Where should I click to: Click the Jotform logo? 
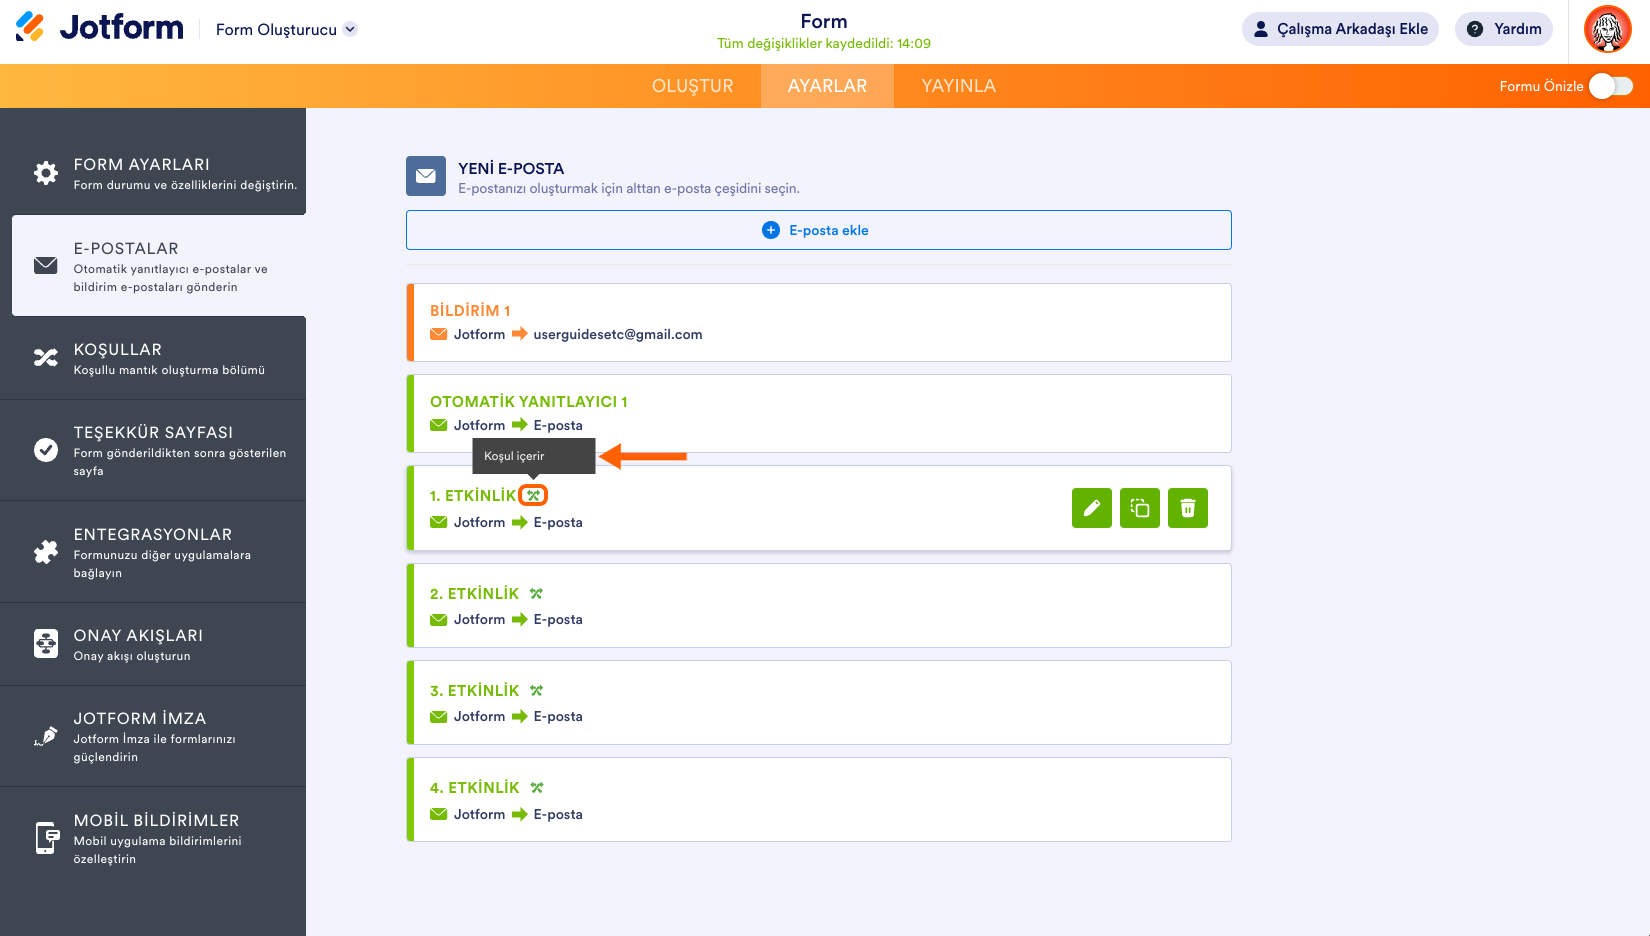tap(100, 27)
